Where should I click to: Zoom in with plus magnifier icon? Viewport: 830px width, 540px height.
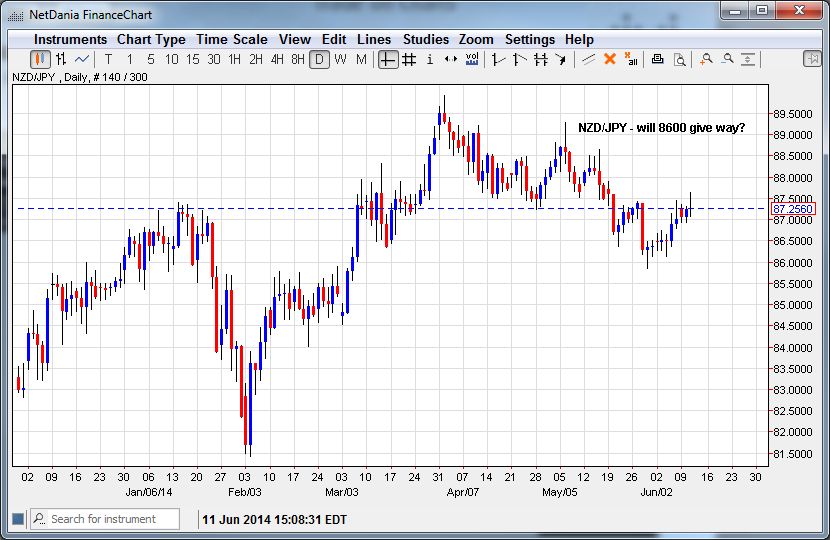tap(706, 59)
